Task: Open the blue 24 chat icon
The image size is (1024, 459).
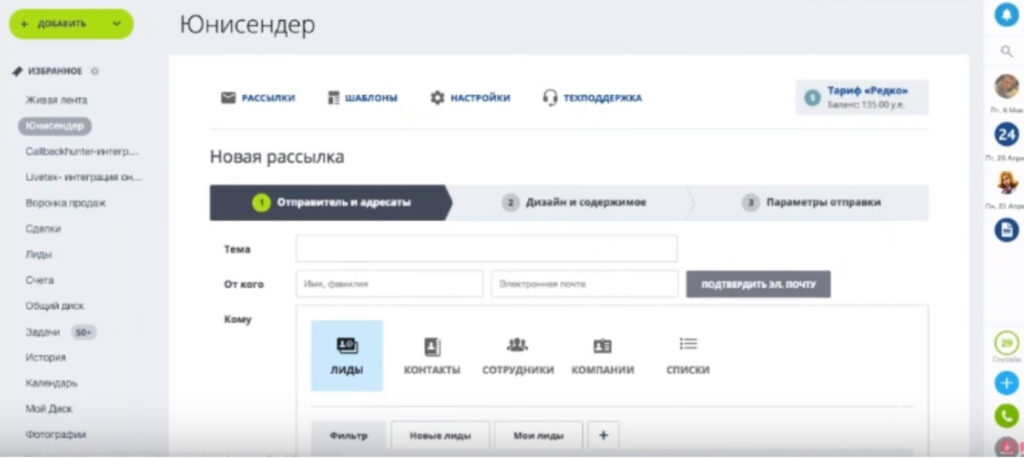Action: 1006,135
